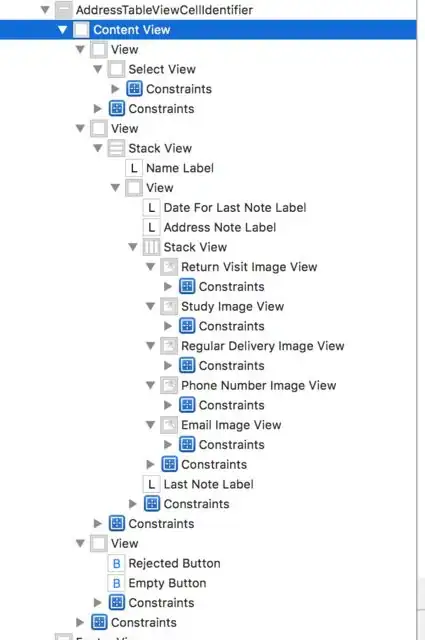425x640 pixels.
Task: Select the Address Note Label item
Action: [220, 227]
